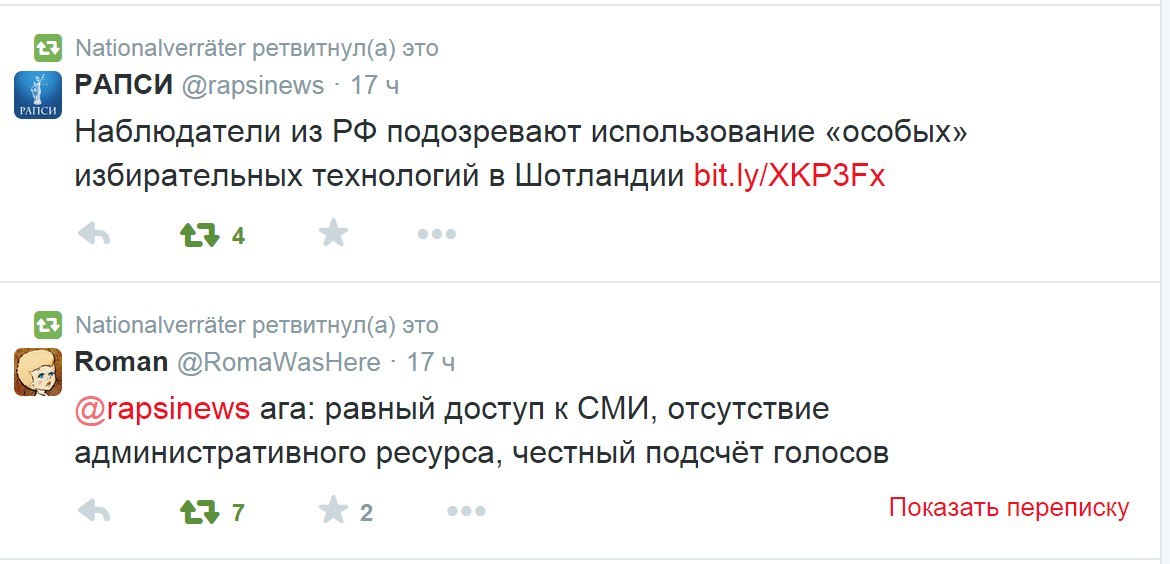Screen dimensions: 1170x564
Task: Retweet the РАПСИ tweet
Action: [199, 235]
